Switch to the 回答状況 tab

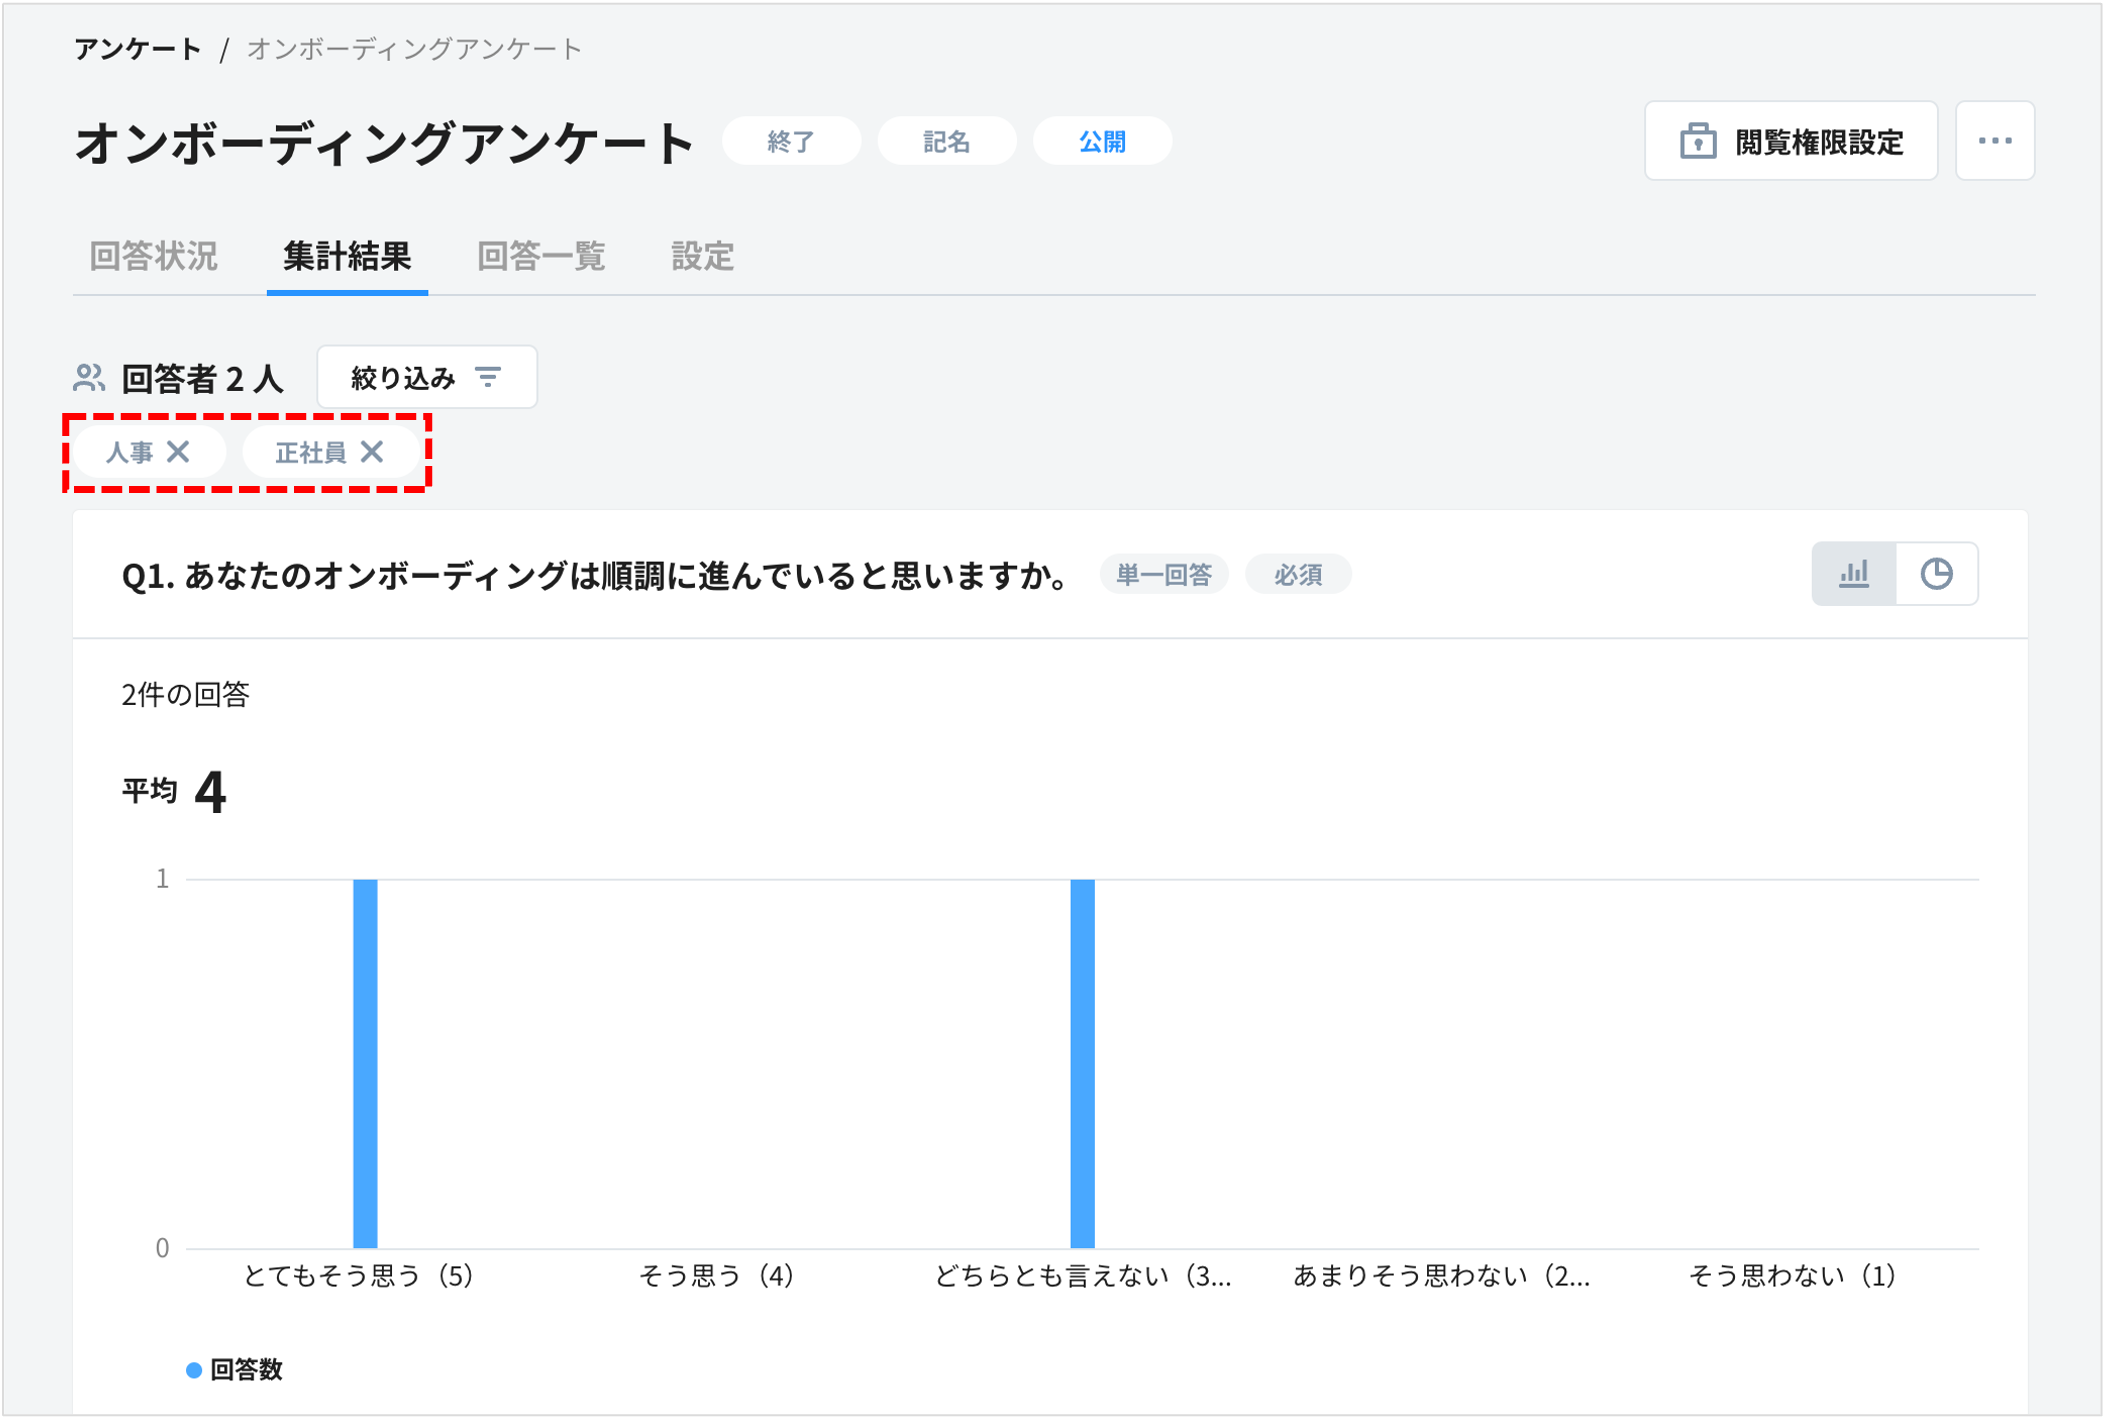point(155,257)
